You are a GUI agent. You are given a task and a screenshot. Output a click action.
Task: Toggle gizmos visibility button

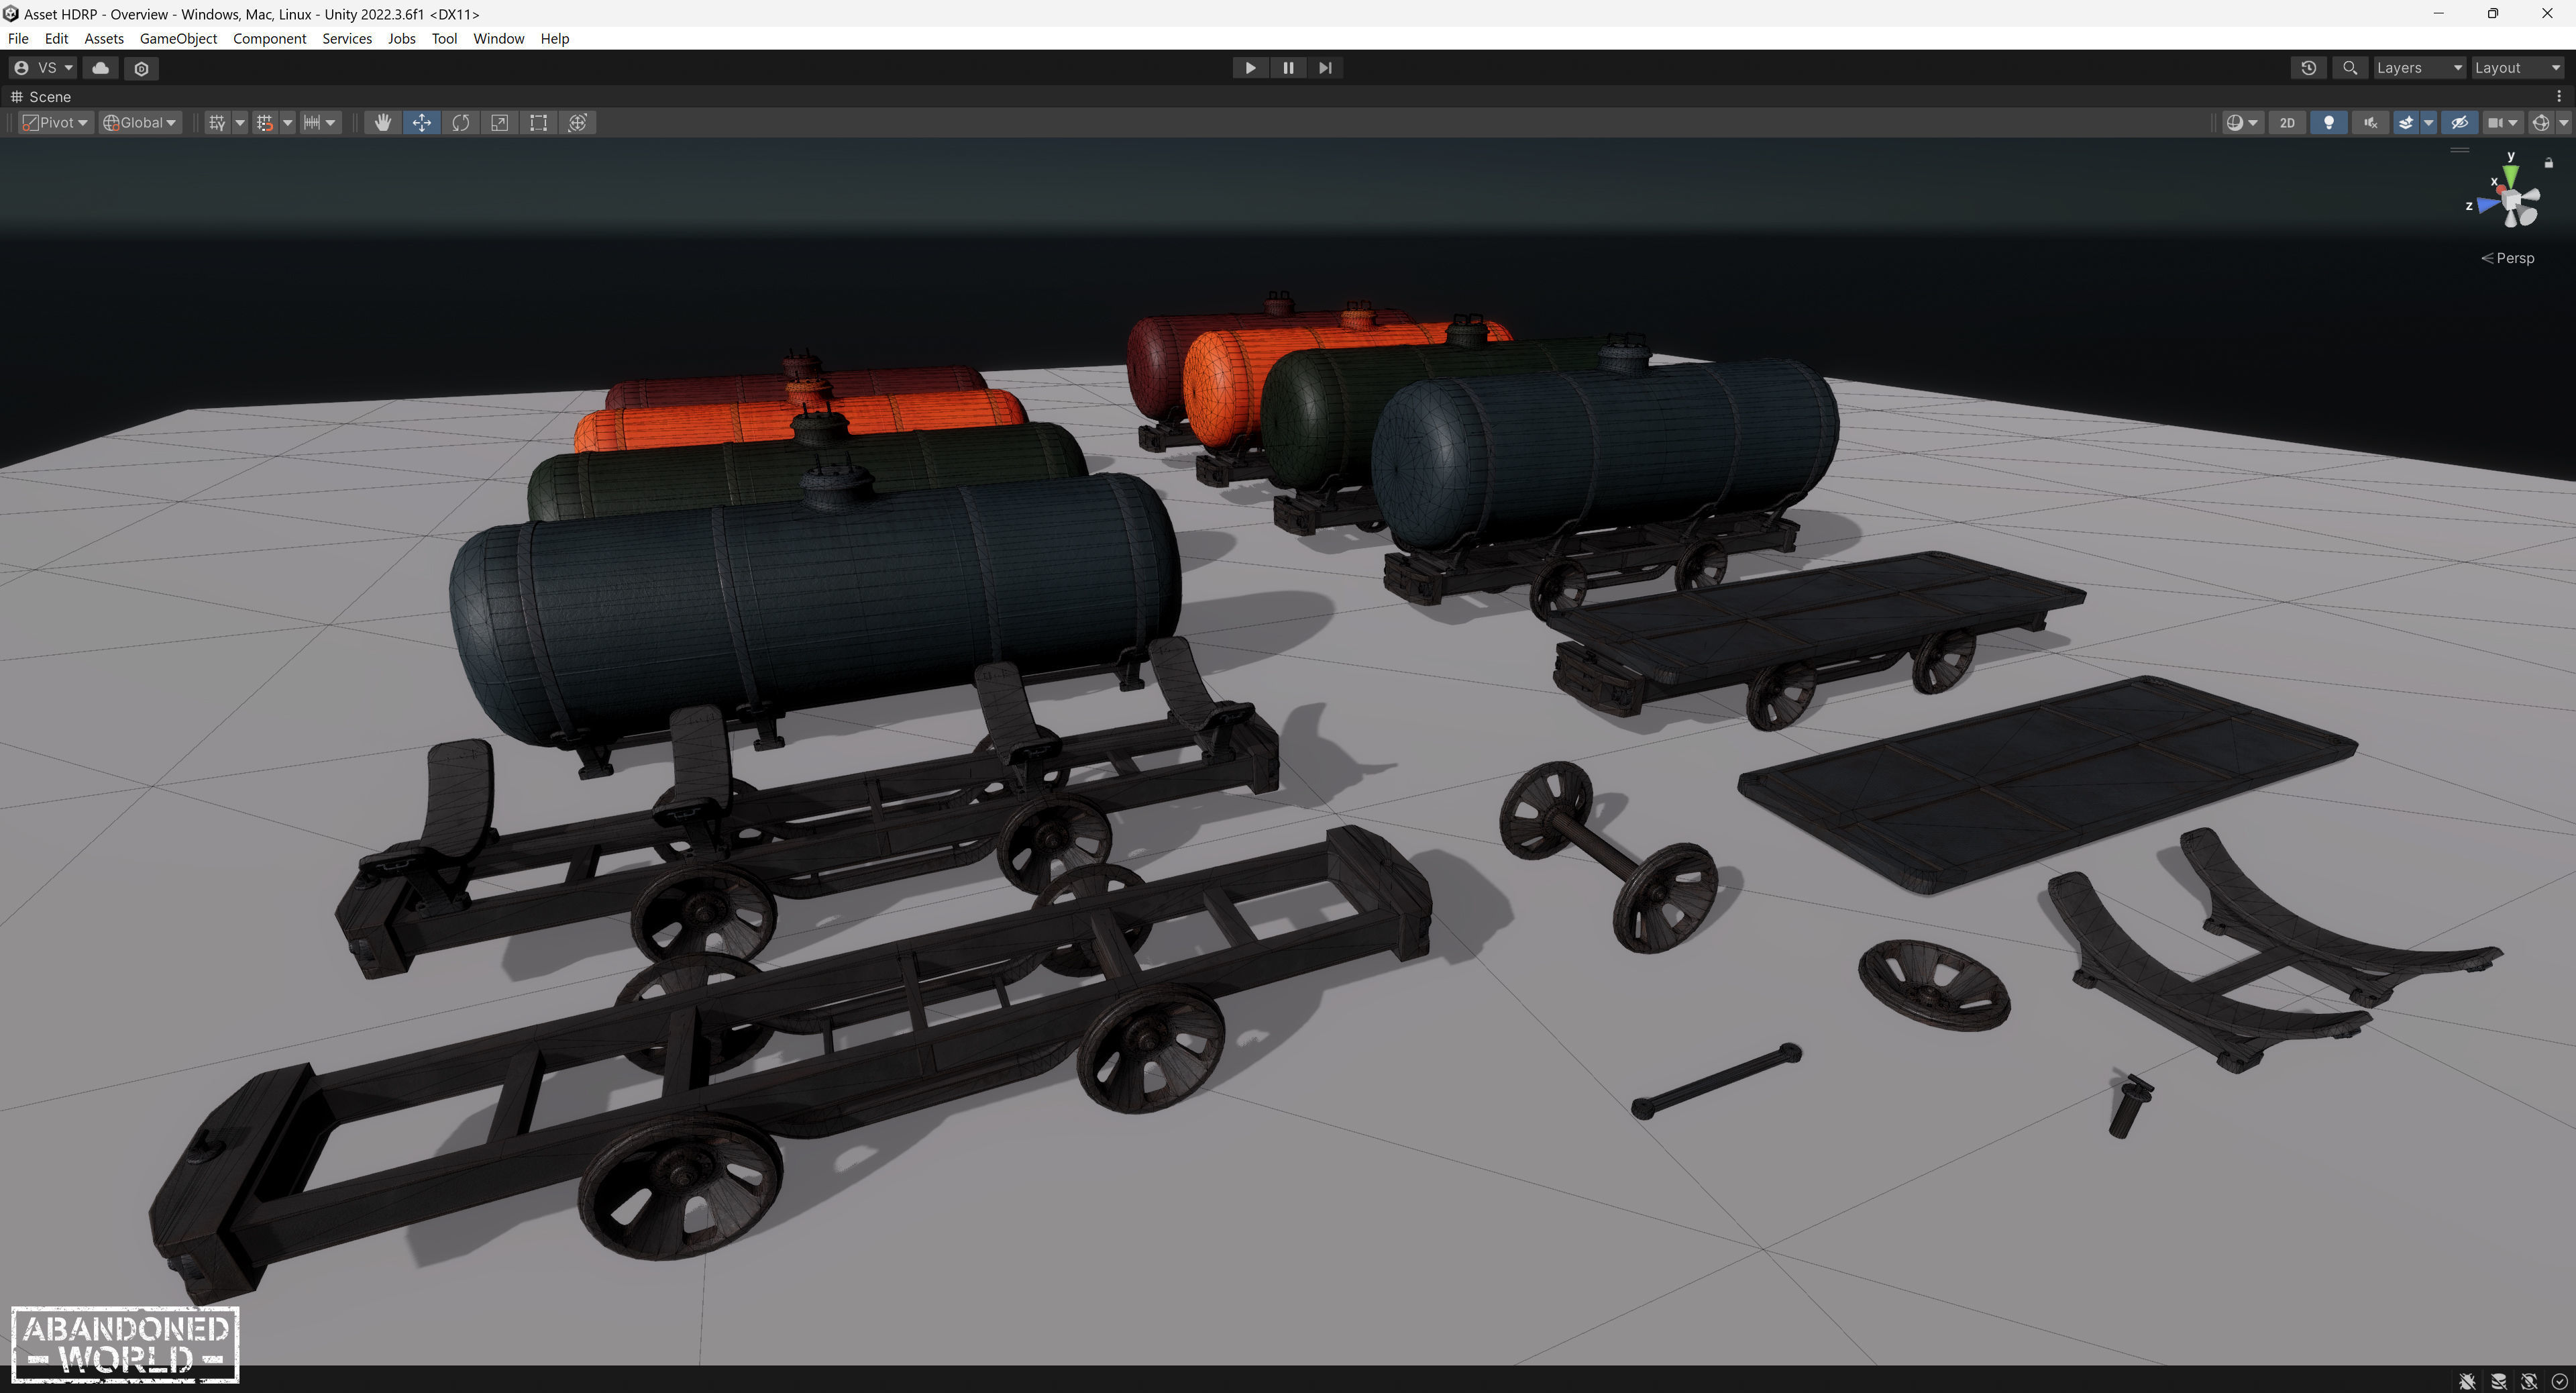(x=2540, y=123)
